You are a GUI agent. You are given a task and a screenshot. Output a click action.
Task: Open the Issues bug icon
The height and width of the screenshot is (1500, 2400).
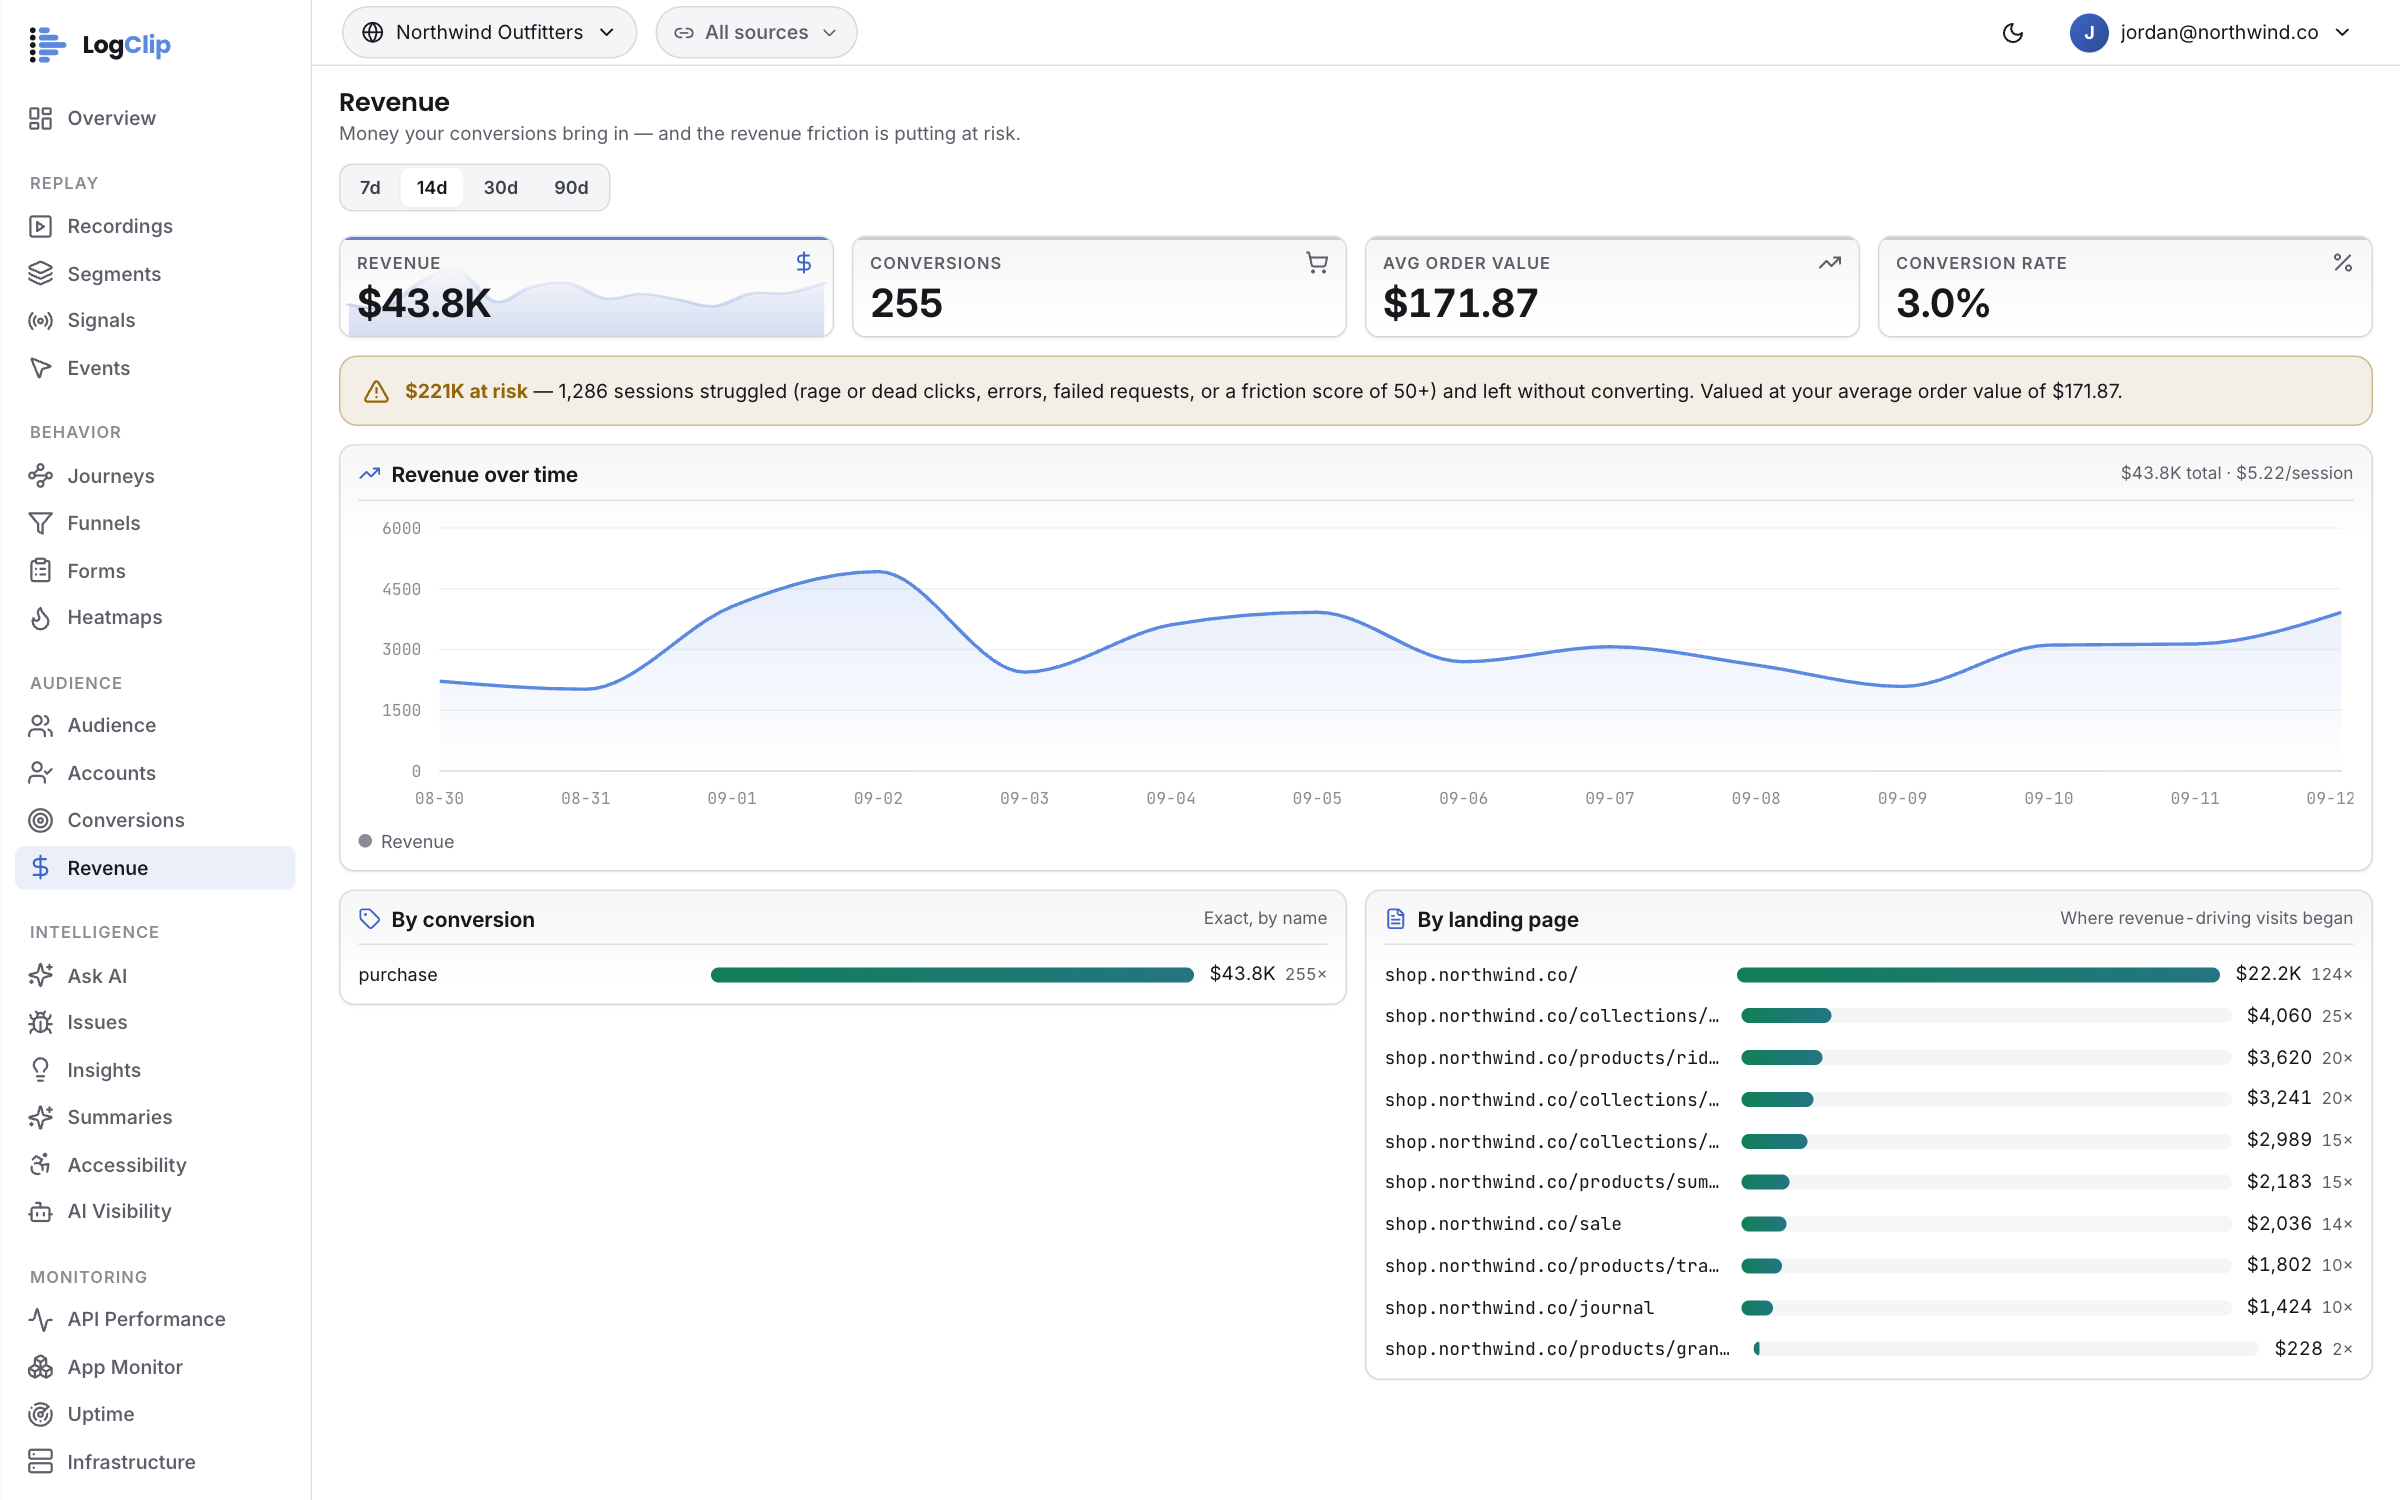(40, 1022)
